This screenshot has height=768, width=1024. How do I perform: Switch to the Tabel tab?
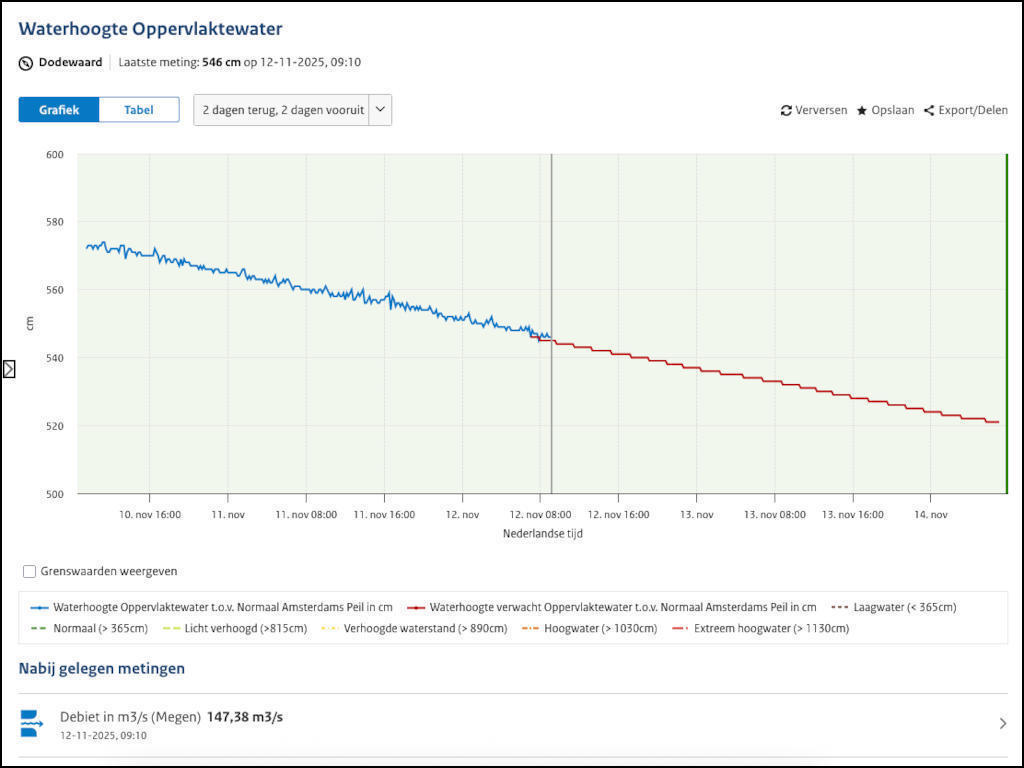(139, 110)
